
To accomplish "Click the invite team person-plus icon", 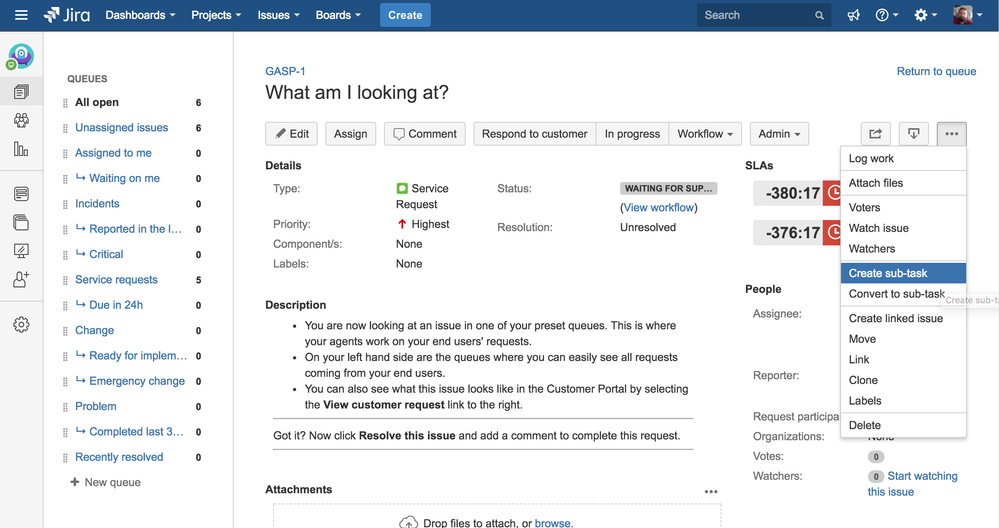I will [21, 280].
